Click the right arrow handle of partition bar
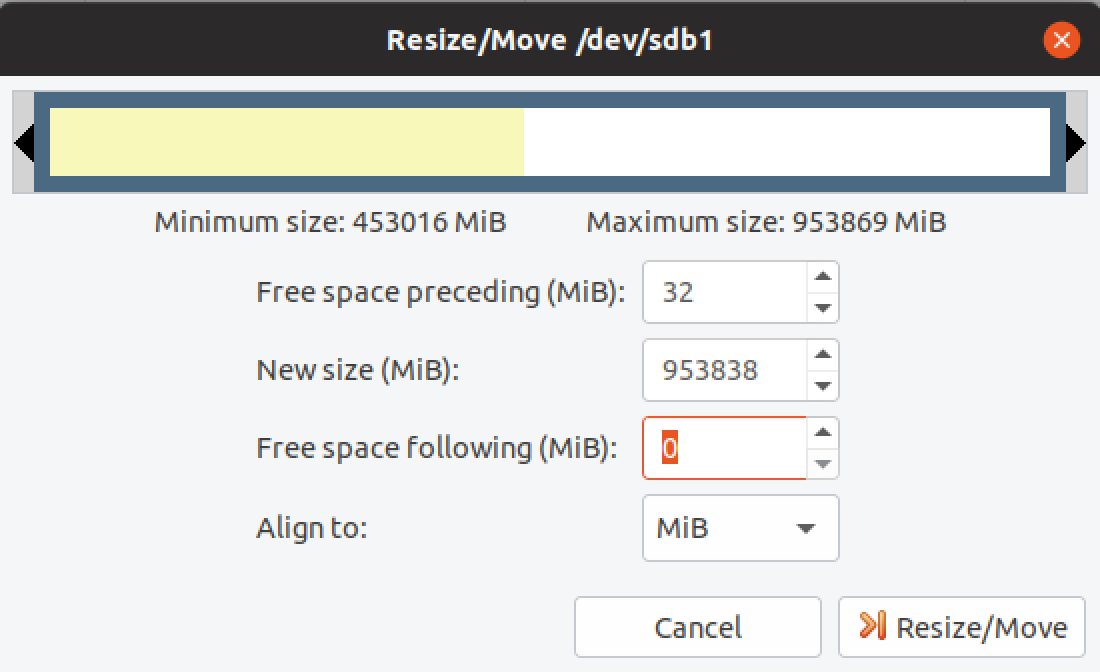Viewport: 1100px width, 672px height. (1076, 143)
